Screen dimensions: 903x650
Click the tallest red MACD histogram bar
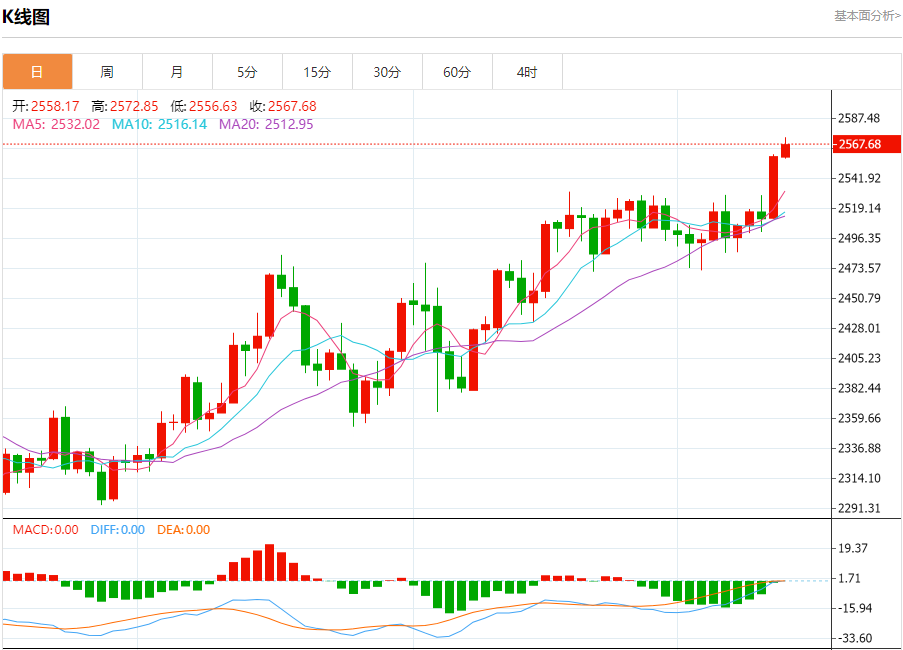[x=270, y=562]
